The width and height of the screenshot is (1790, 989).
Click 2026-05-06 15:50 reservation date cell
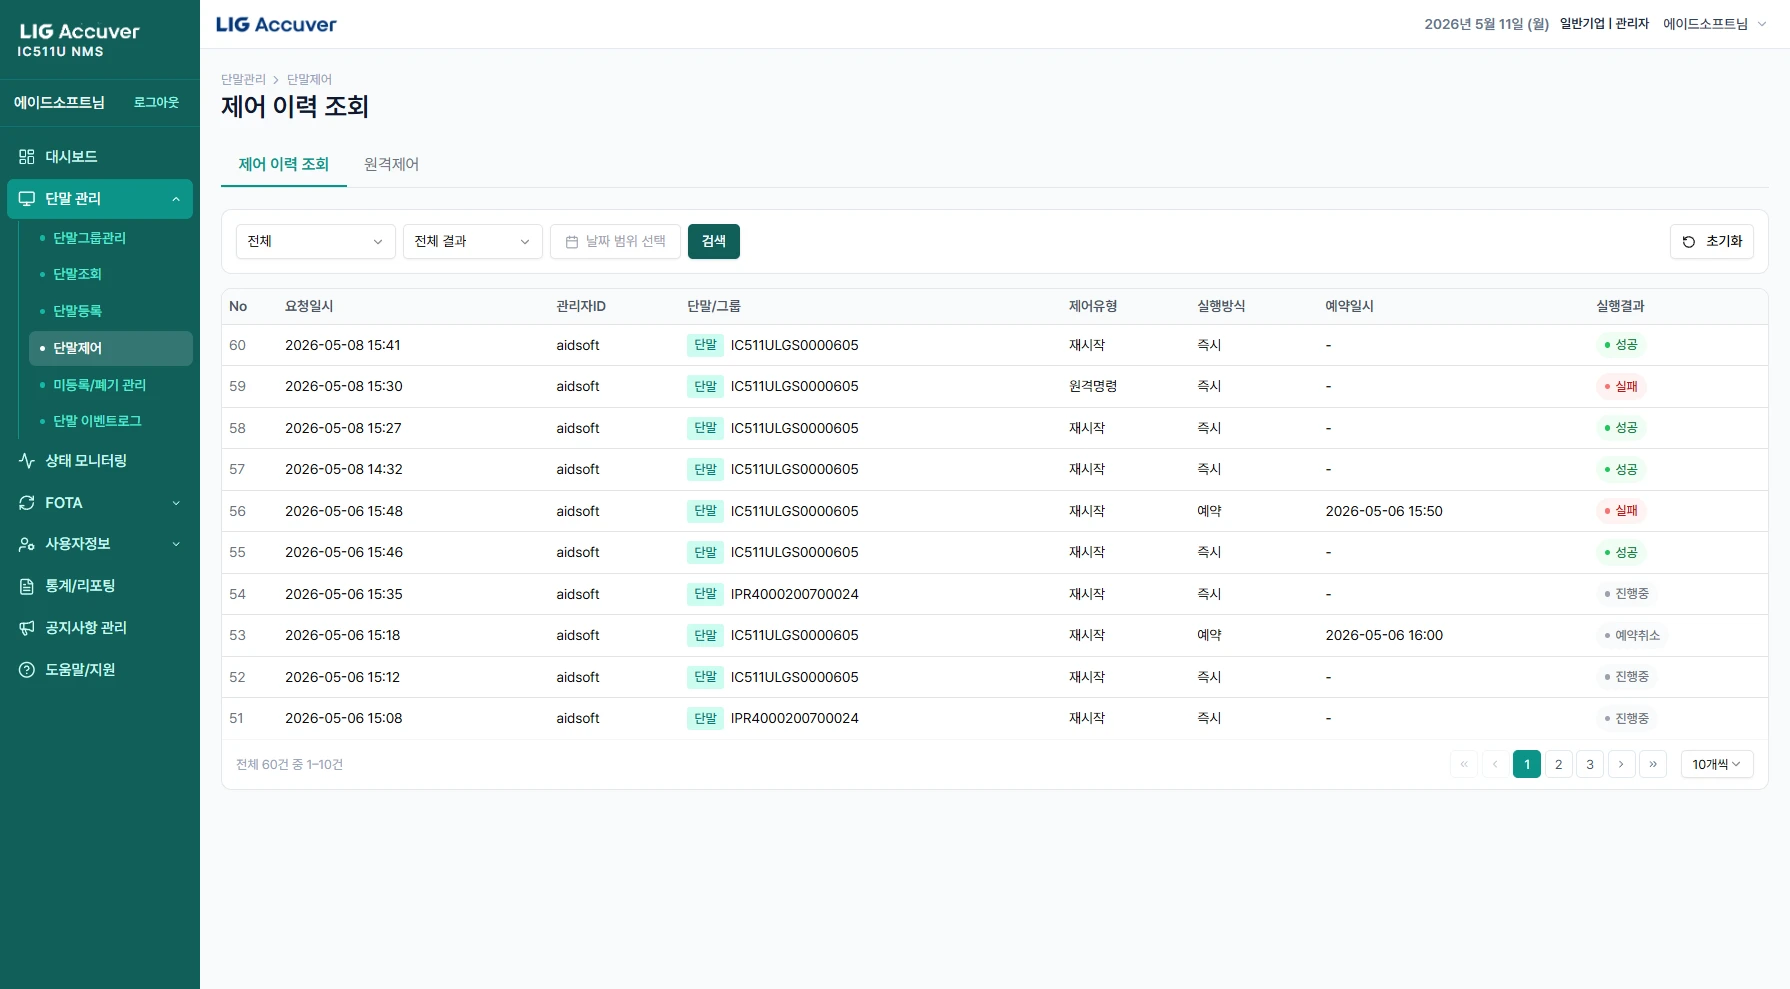(1384, 511)
